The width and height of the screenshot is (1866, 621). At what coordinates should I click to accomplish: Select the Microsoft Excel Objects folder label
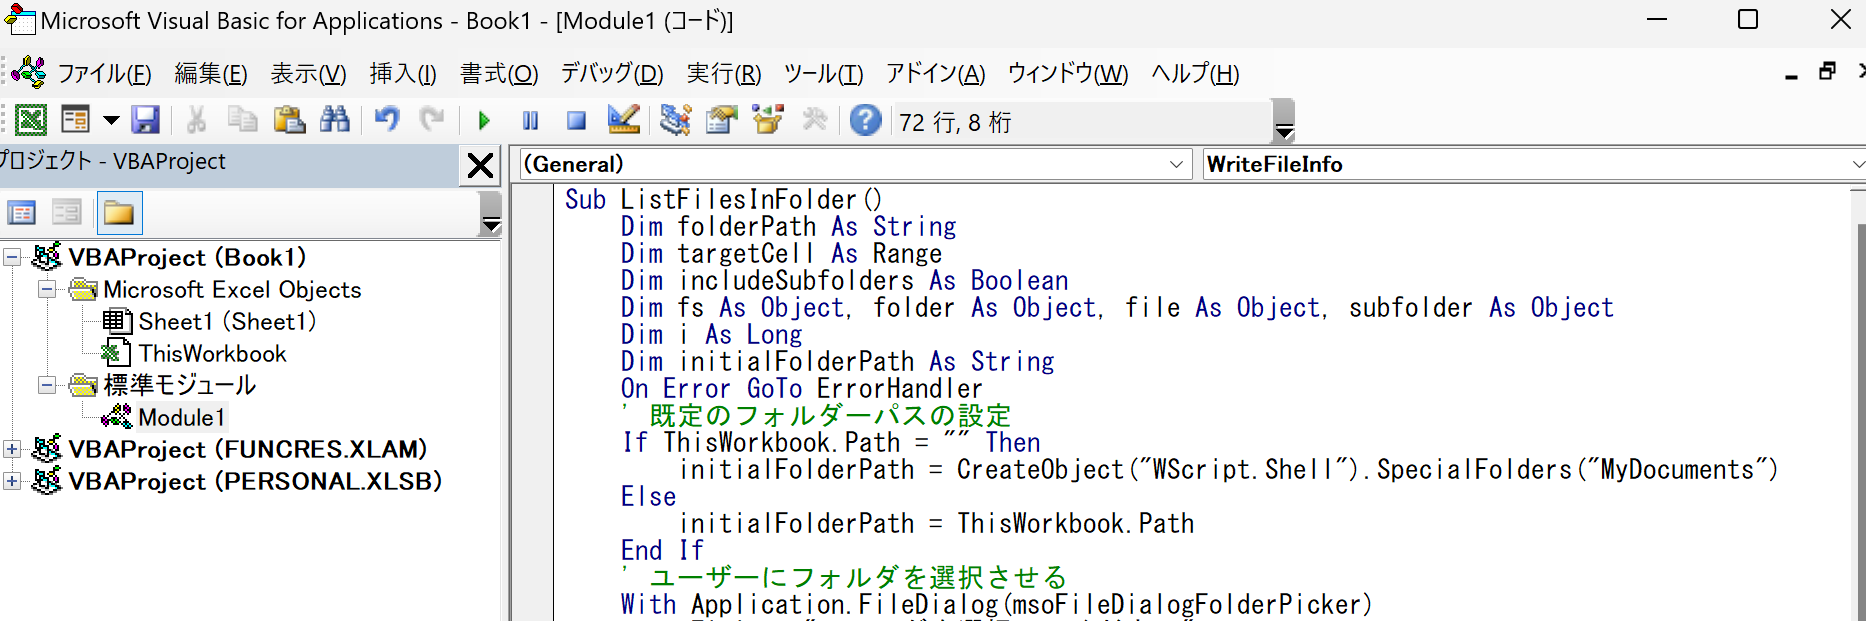click(x=232, y=290)
